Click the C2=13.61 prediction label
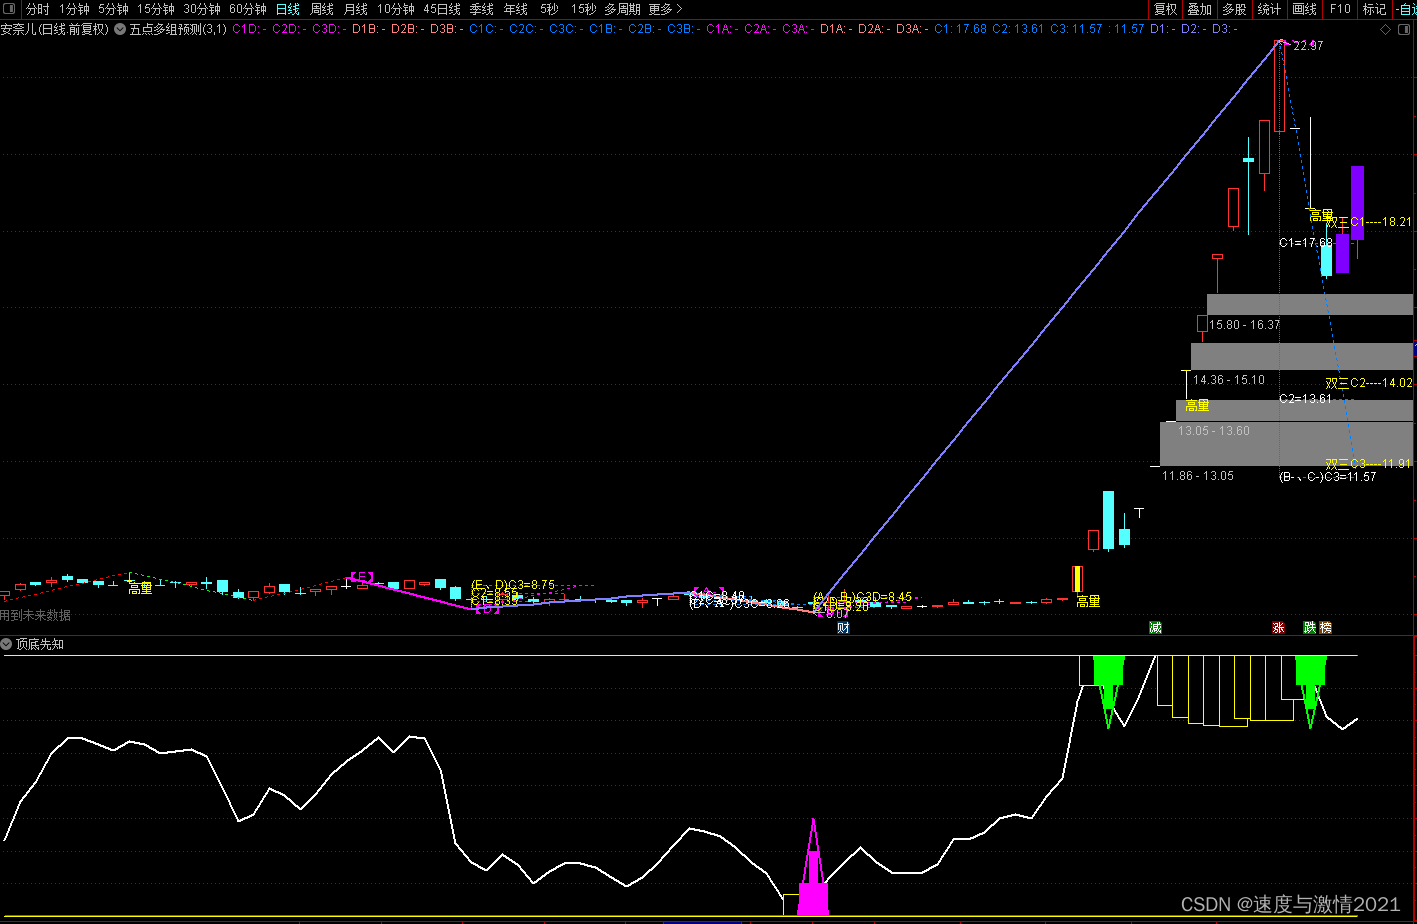The height and width of the screenshot is (924, 1417). click(x=1306, y=399)
